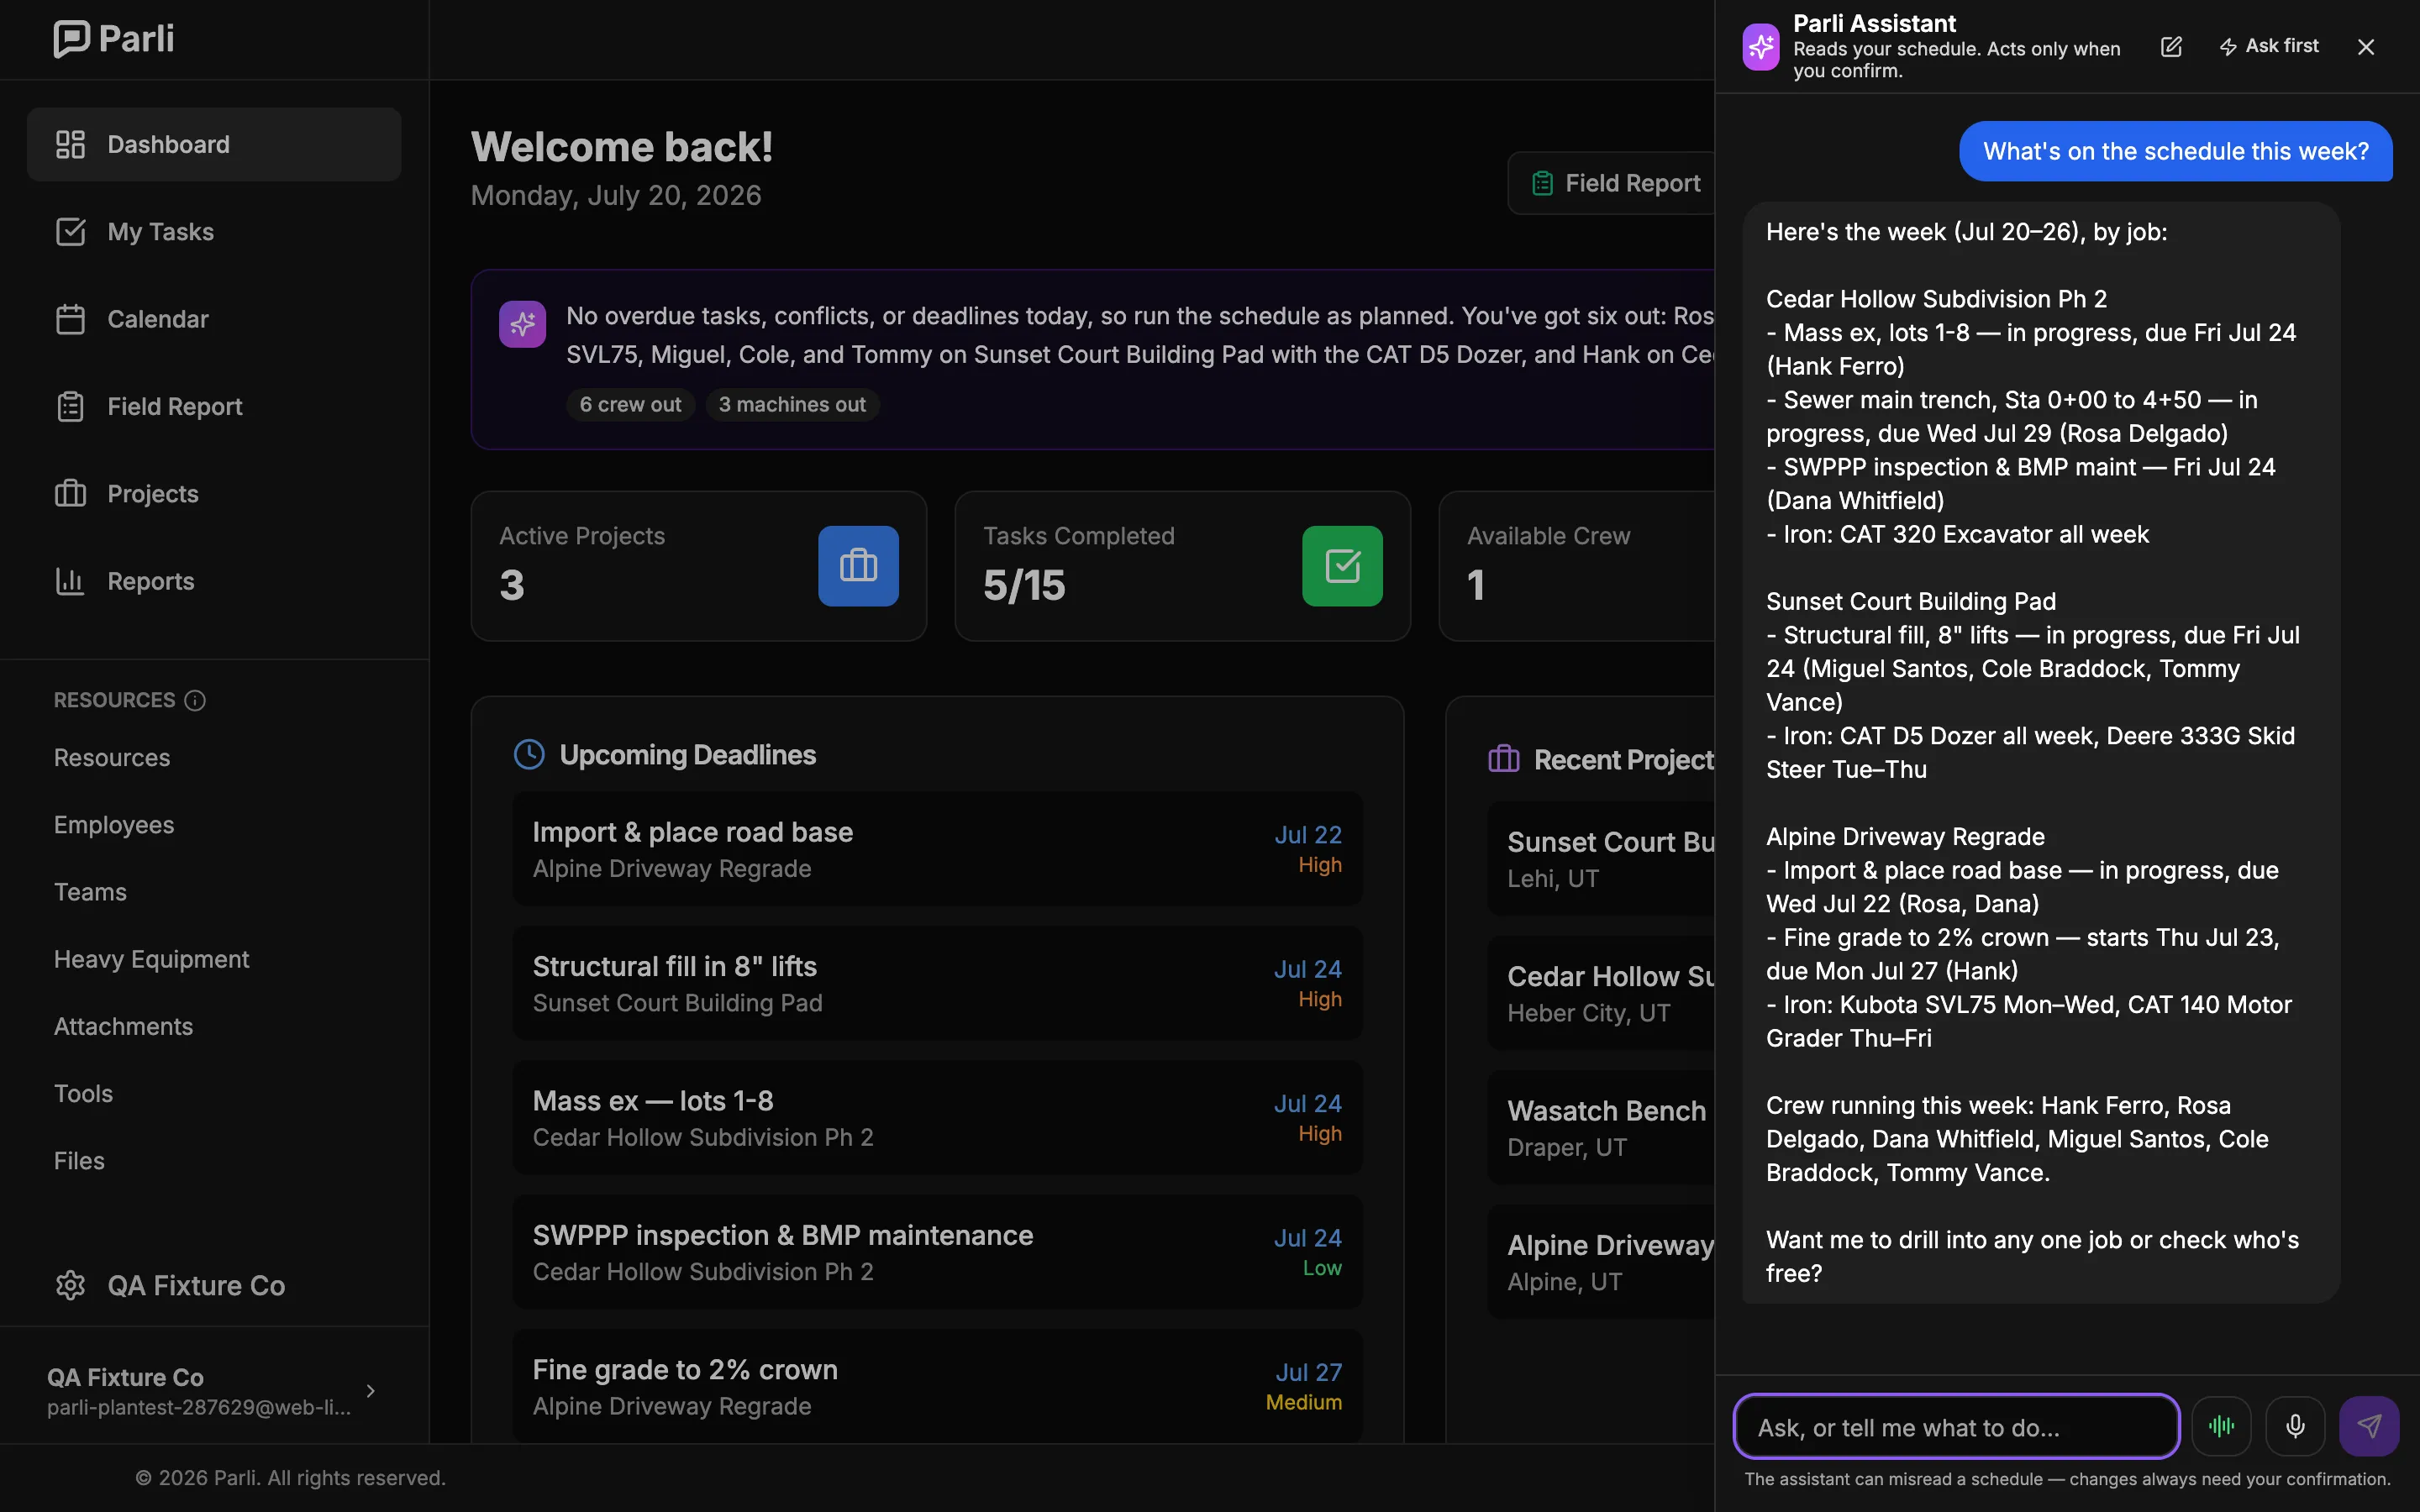Click the info icon next to RESOURCES
Viewport: 2420px width, 1512px height.
coord(195,700)
